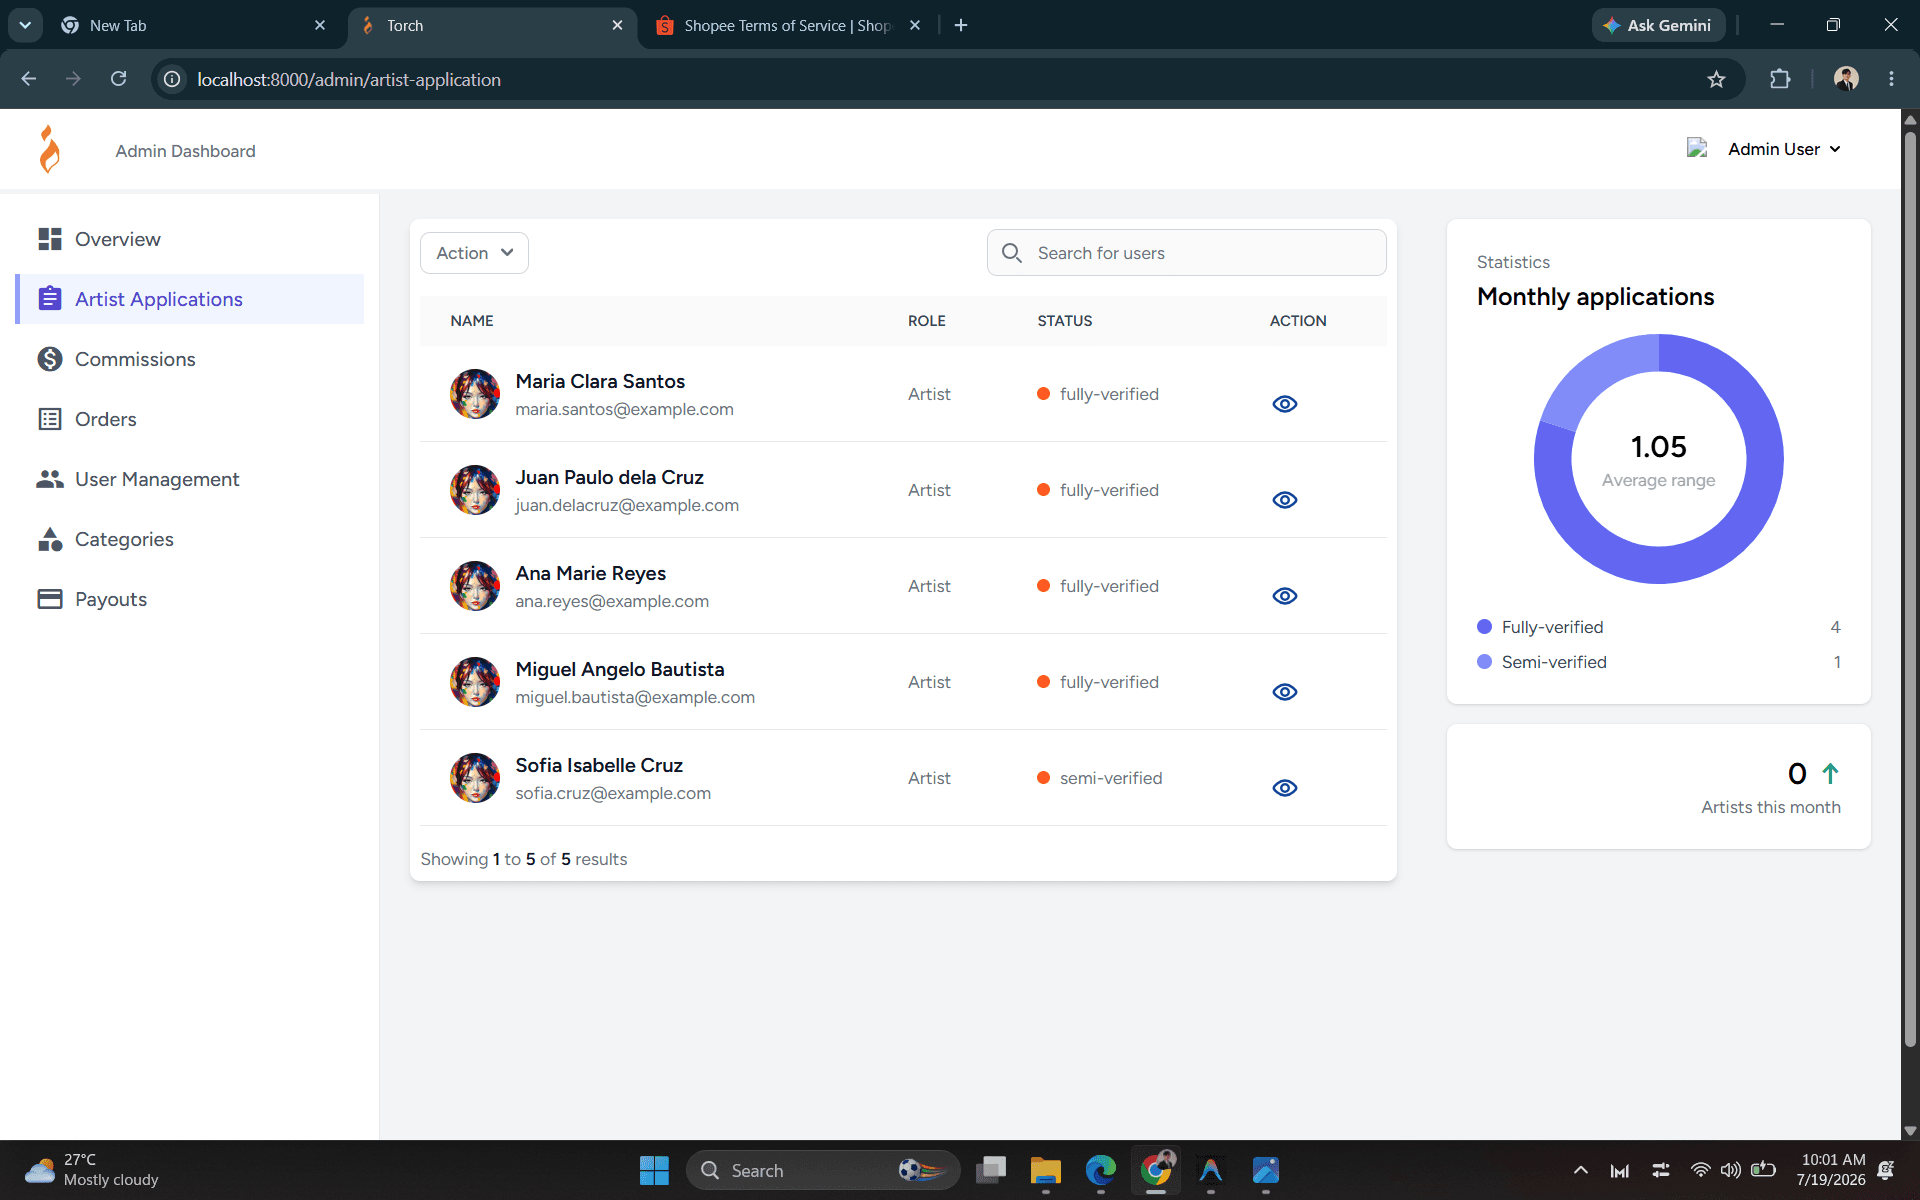The width and height of the screenshot is (1920, 1200).
Task: View Miguel Angelo Bautista application eye icon
Action: tap(1285, 692)
